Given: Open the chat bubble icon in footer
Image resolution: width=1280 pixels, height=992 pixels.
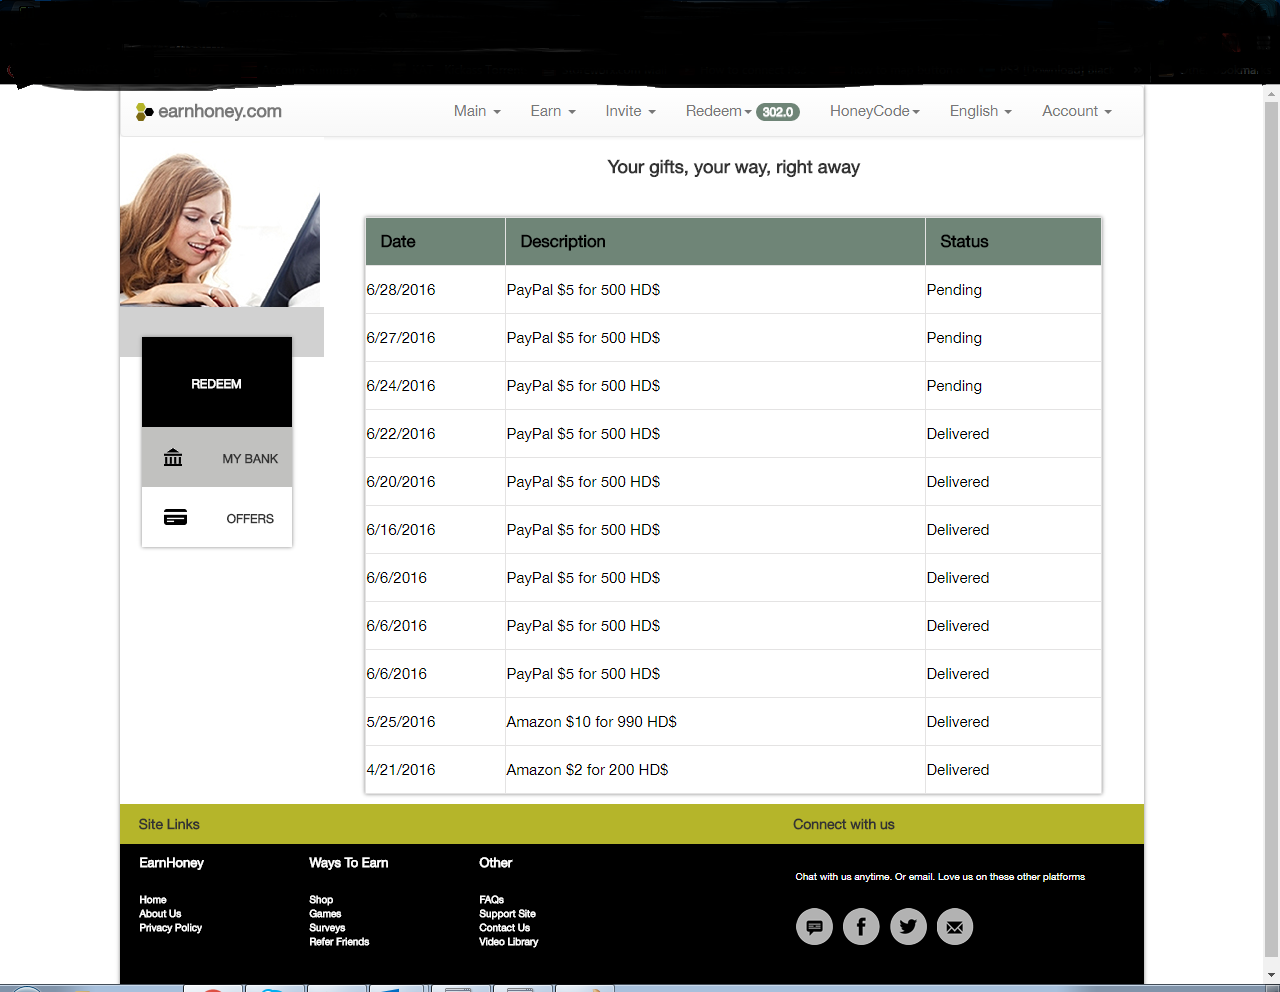Looking at the screenshot, I should (x=814, y=927).
